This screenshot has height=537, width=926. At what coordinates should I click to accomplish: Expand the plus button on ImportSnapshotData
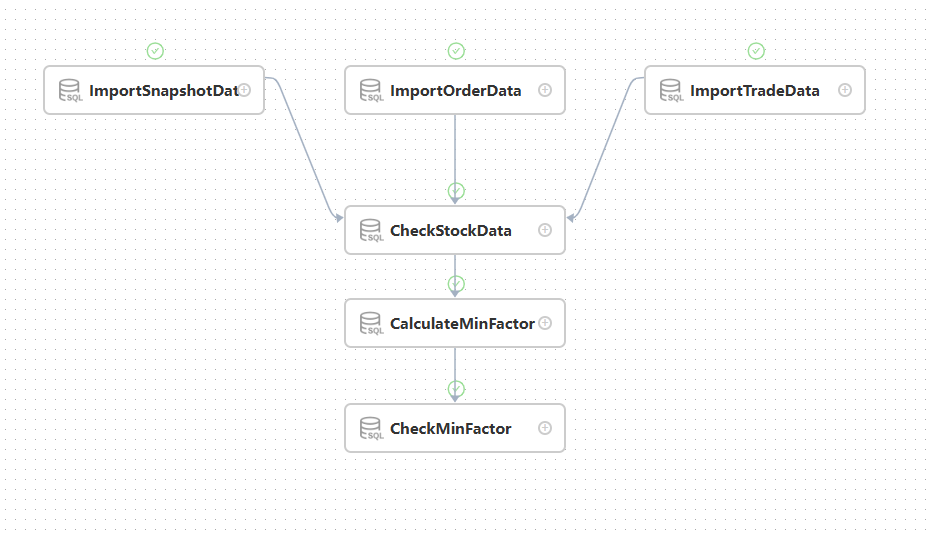244,90
